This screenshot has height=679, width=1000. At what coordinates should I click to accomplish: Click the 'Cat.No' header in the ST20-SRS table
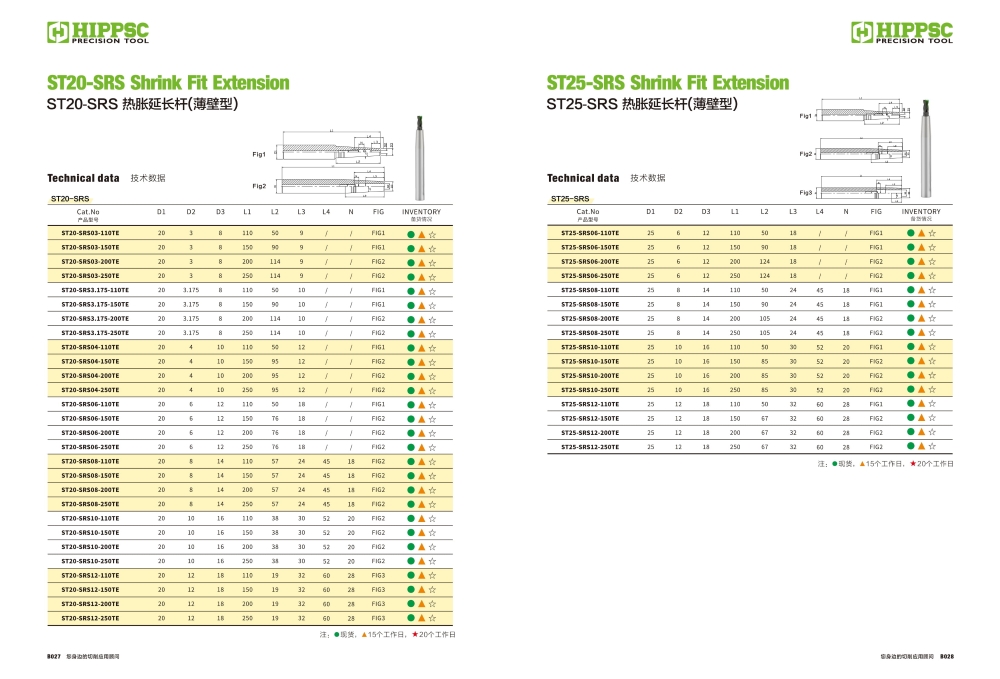pyautogui.click(x=88, y=212)
